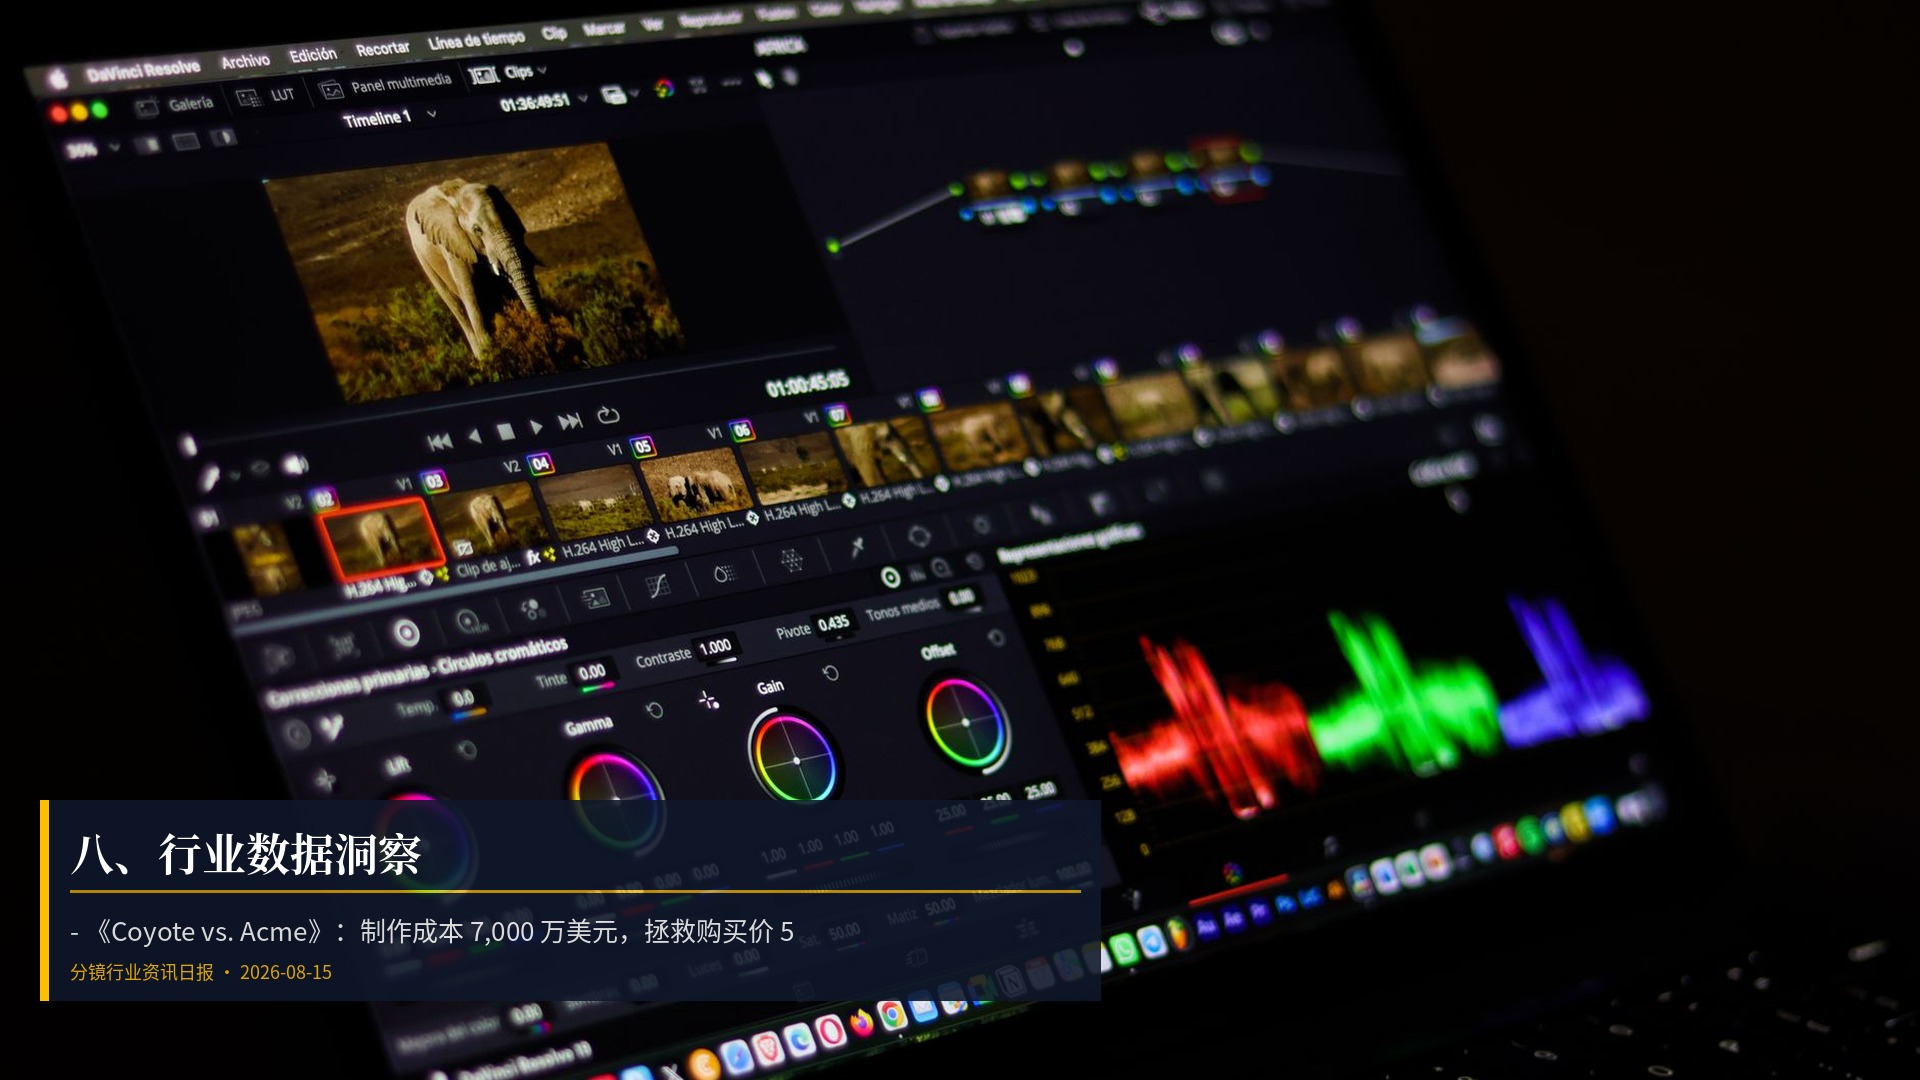The width and height of the screenshot is (1920, 1080).
Task: Open WhatsApp from the Dock
Action: pyautogui.click(x=1124, y=949)
